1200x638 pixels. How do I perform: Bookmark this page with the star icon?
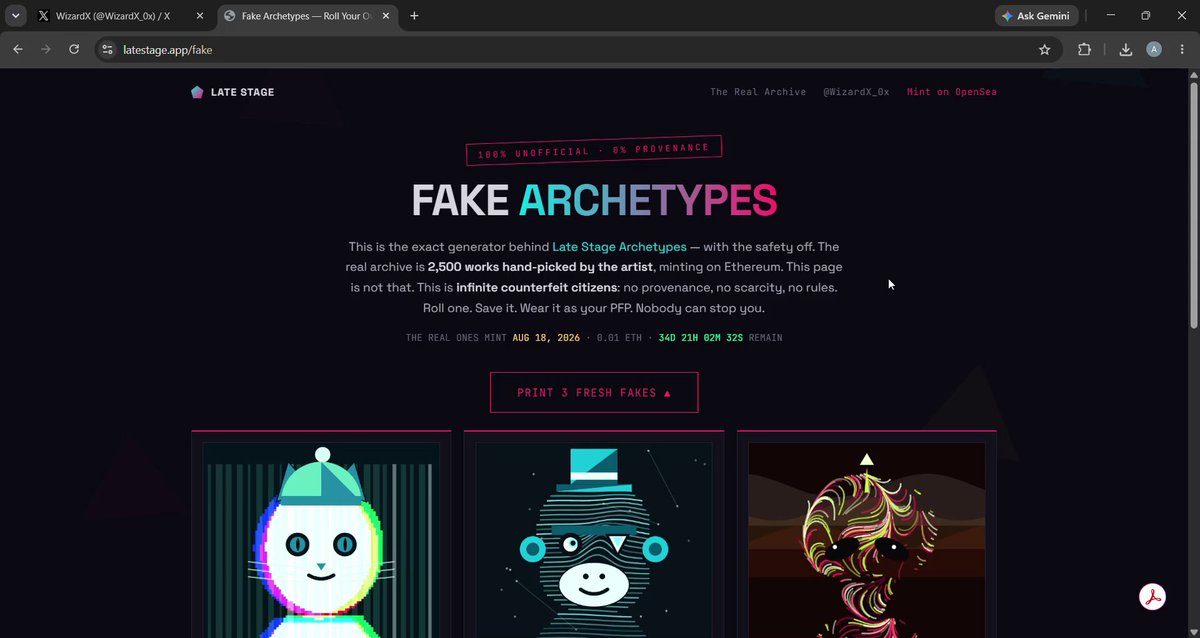[x=1045, y=50]
